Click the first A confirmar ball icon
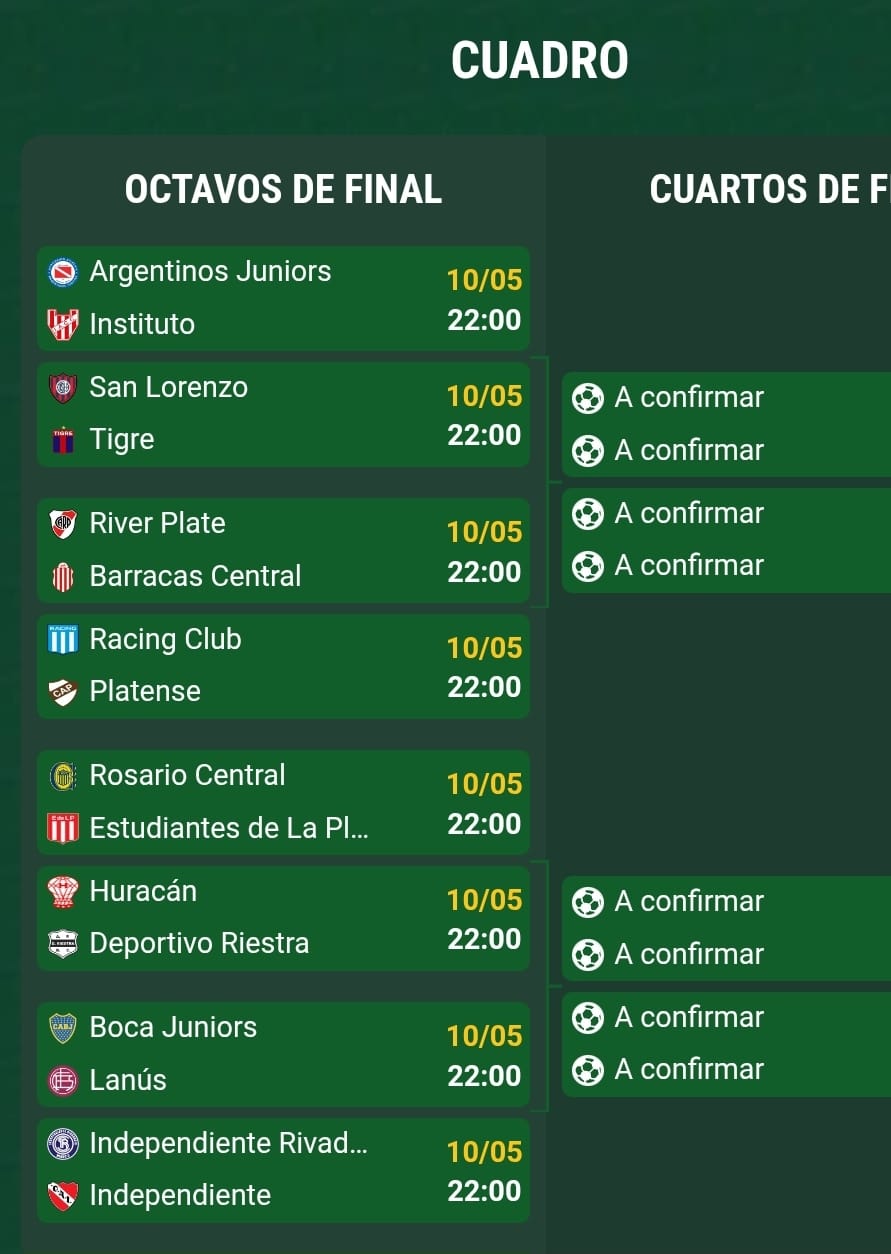This screenshot has width=891, height=1254. pos(587,398)
